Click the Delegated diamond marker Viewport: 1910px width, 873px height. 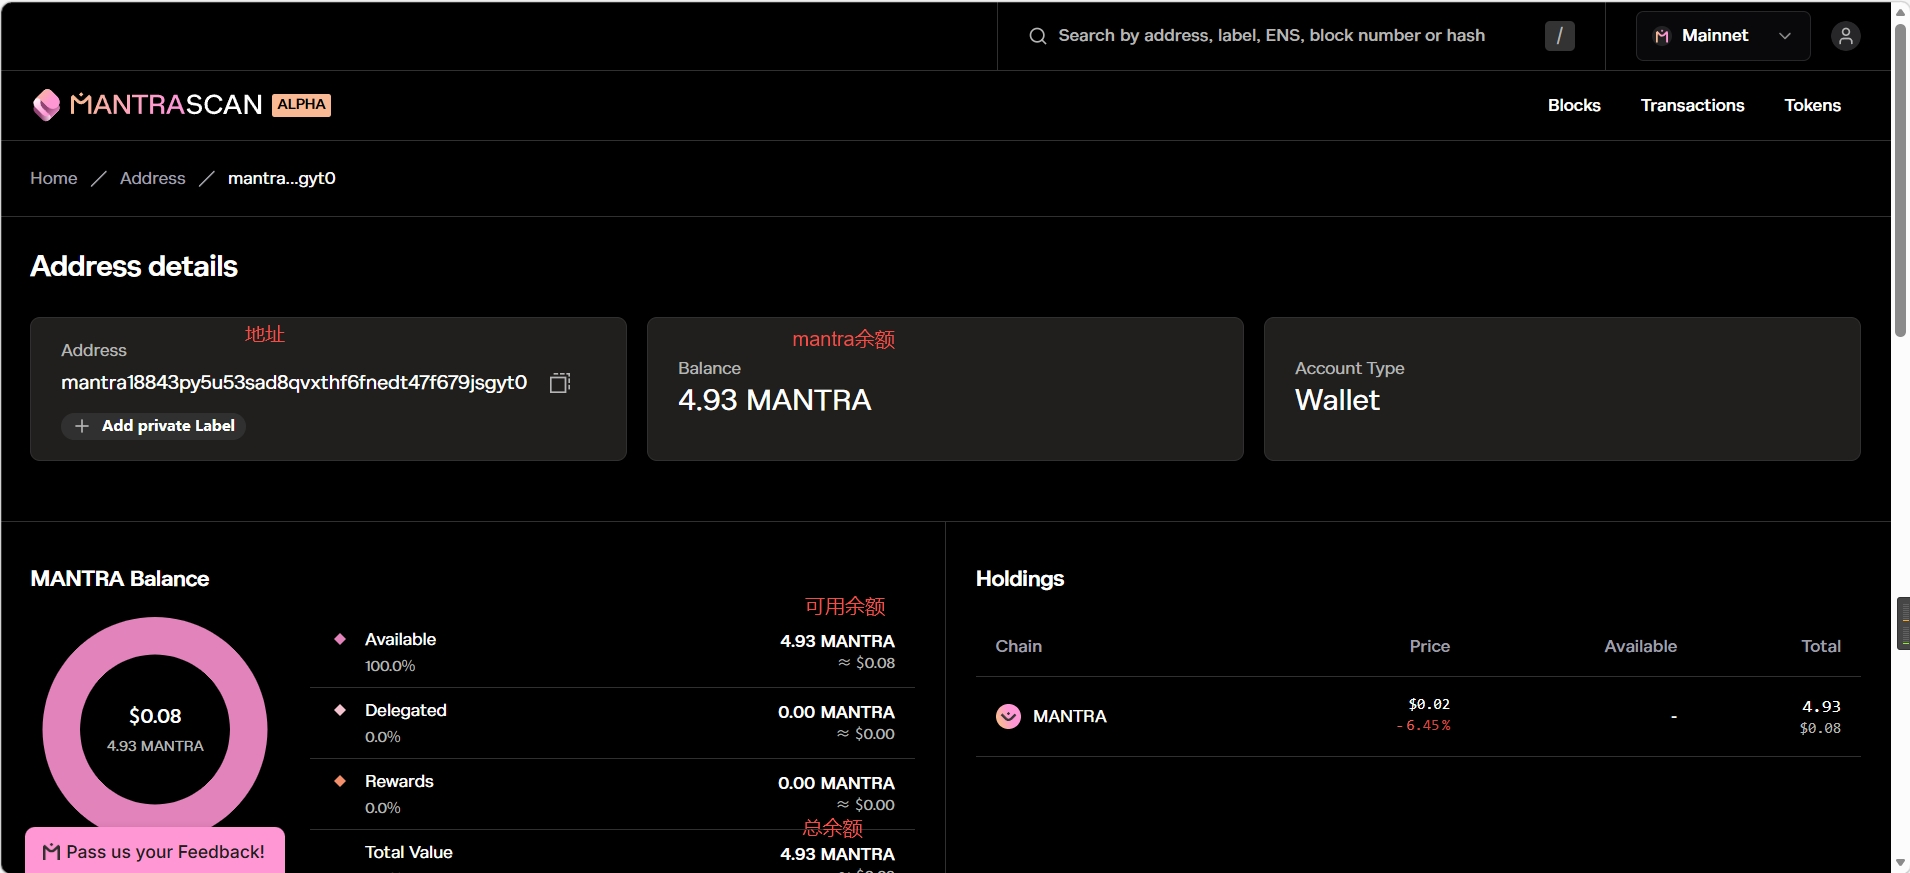tap(340, 710)
